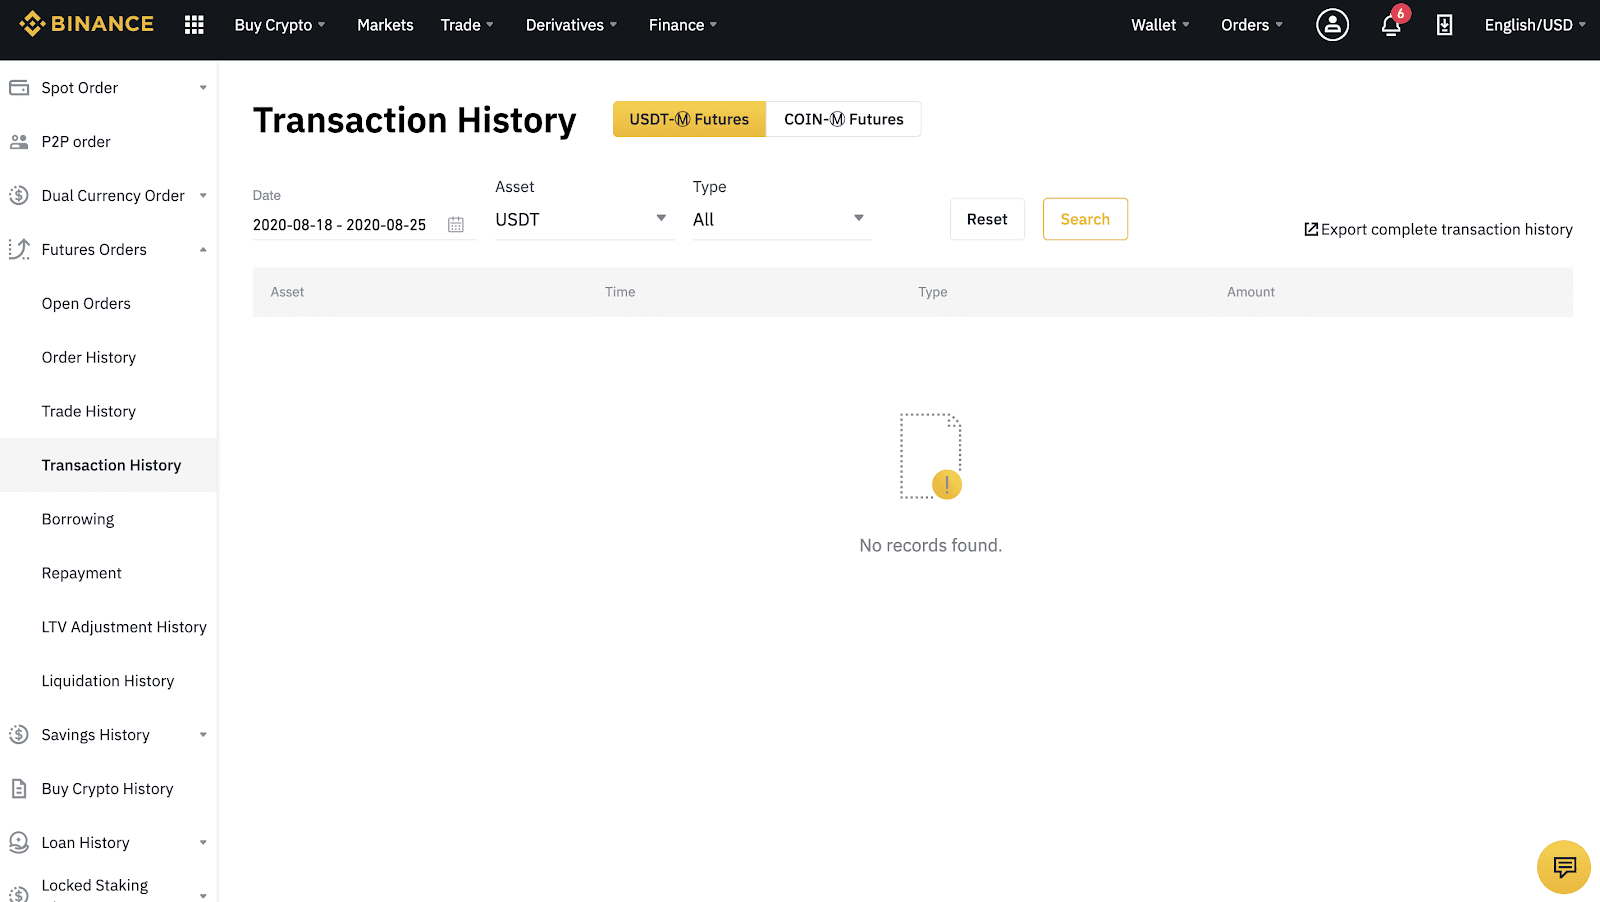Open Buy Crypto History in sidebar
The height and width of the screenshot is (902, 1600).
108,789
